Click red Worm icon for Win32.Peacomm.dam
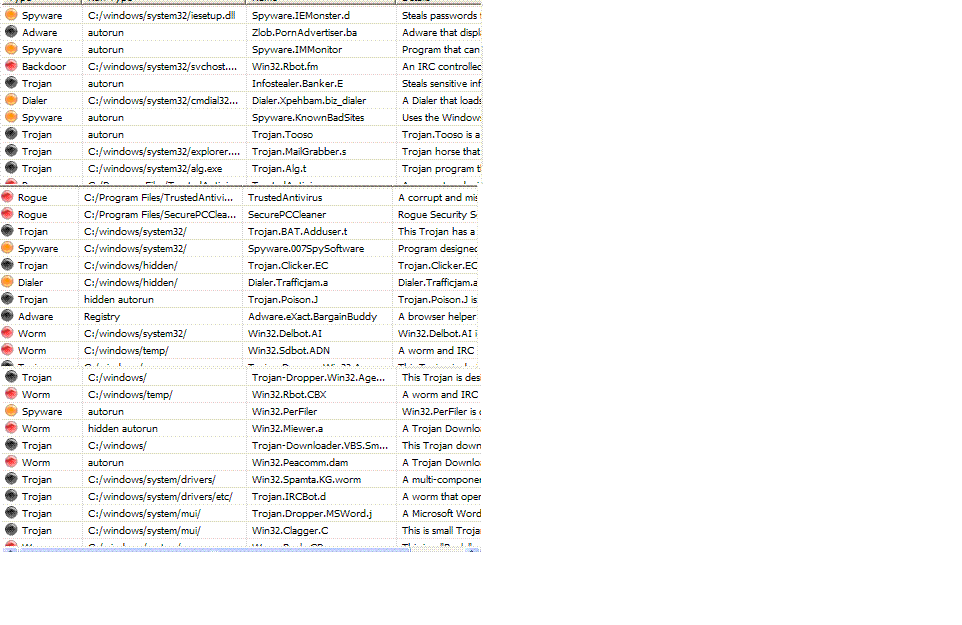962x625 pixels. tap(11, 462)
